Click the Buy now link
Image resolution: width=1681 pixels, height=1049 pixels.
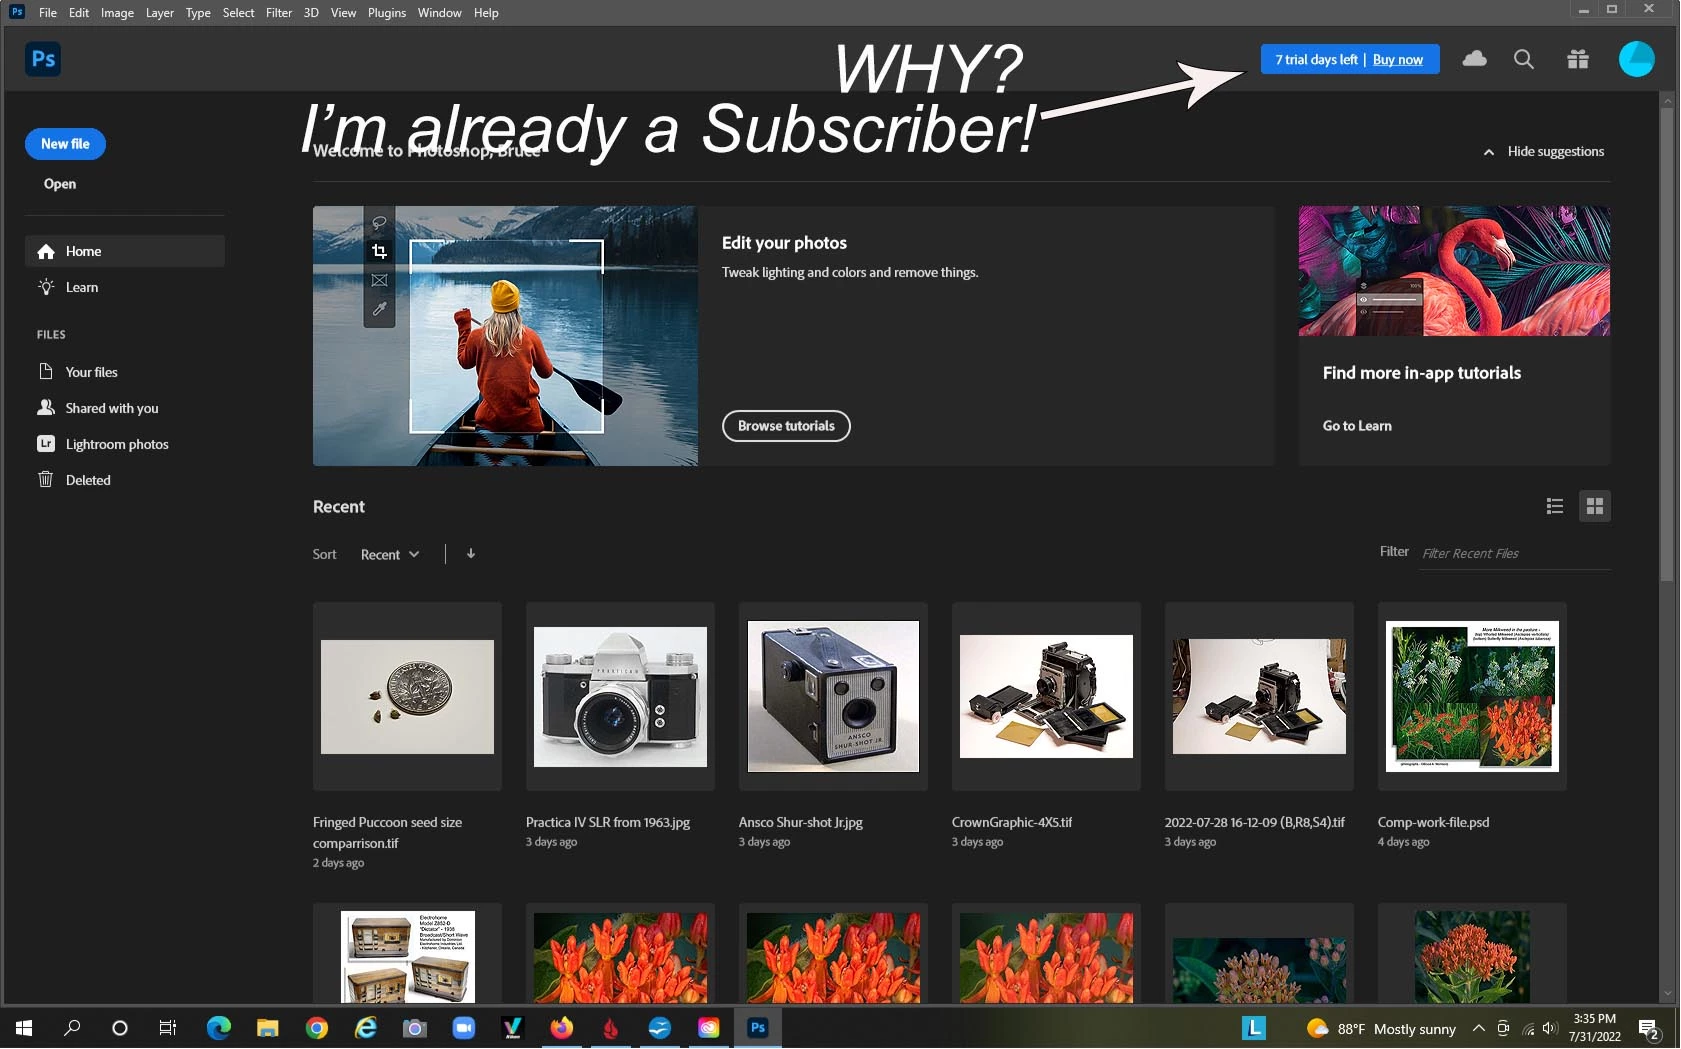[1398, 60]
